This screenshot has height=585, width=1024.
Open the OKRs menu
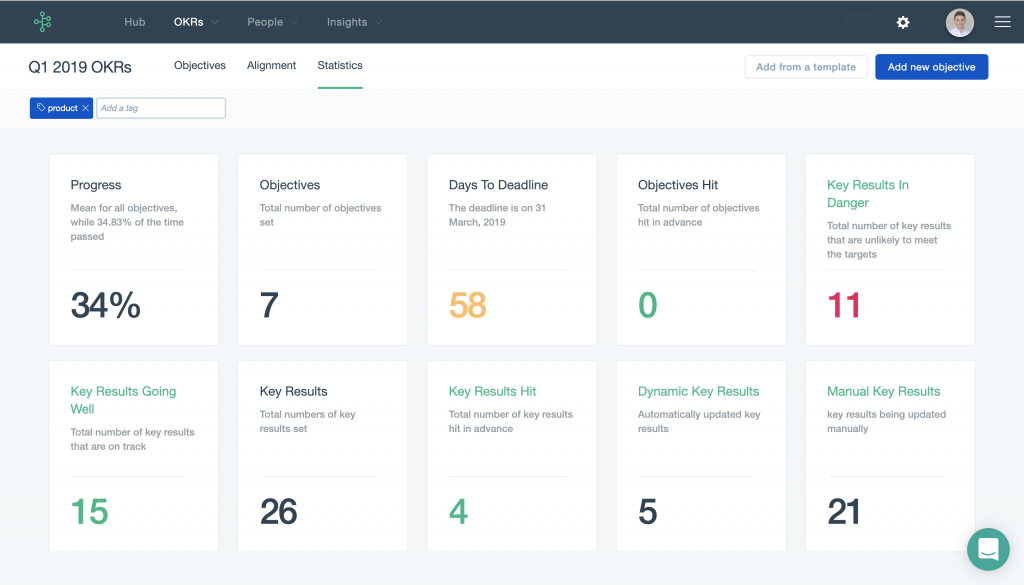pos(188,22)
